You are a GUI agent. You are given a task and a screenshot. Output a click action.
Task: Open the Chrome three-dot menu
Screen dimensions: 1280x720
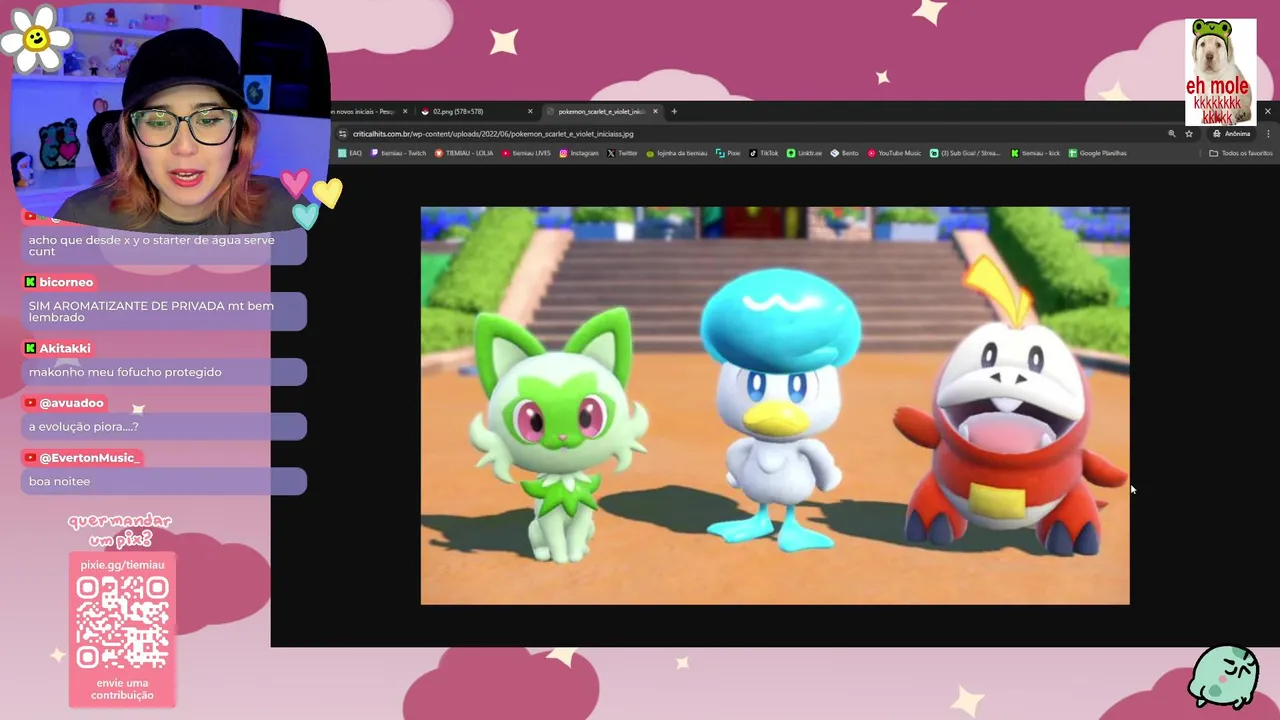[x=1268, y=133]
